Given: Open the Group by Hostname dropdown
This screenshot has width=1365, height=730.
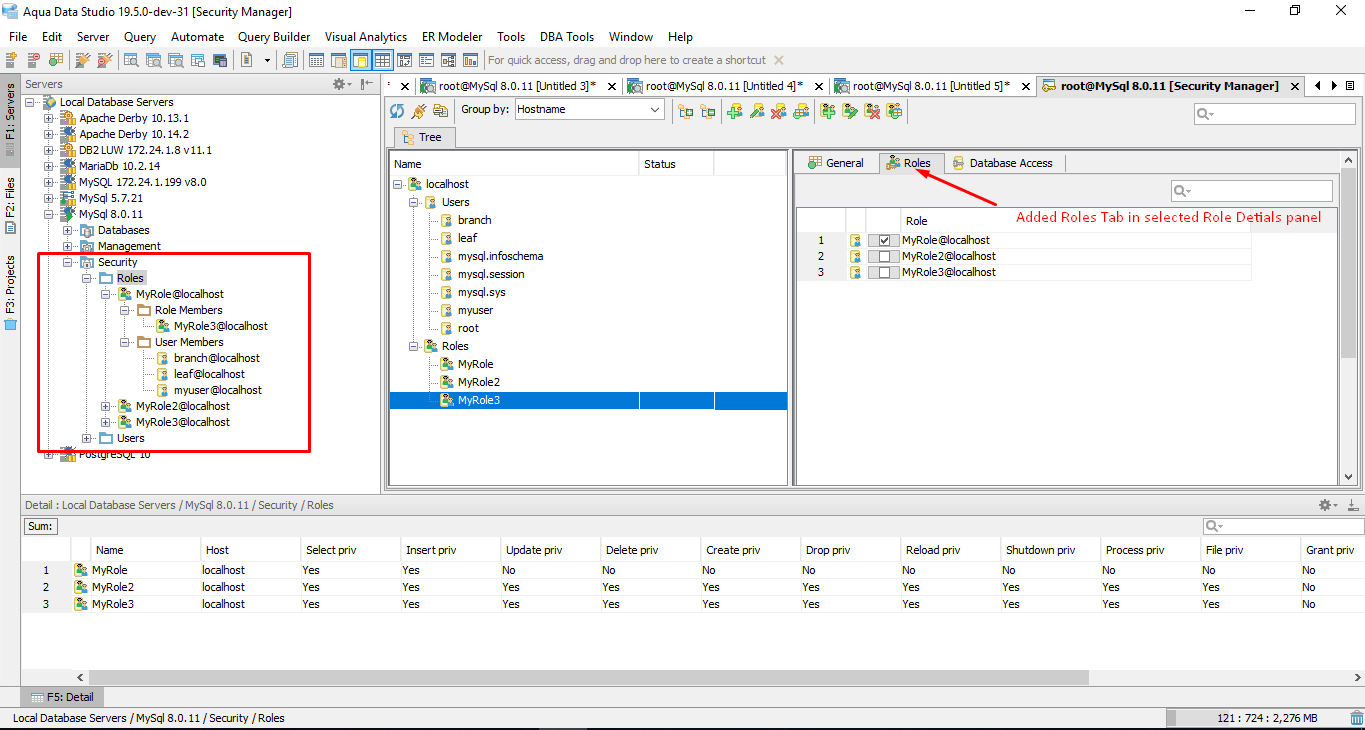Looking at the screenshot, I should [589, 110].
